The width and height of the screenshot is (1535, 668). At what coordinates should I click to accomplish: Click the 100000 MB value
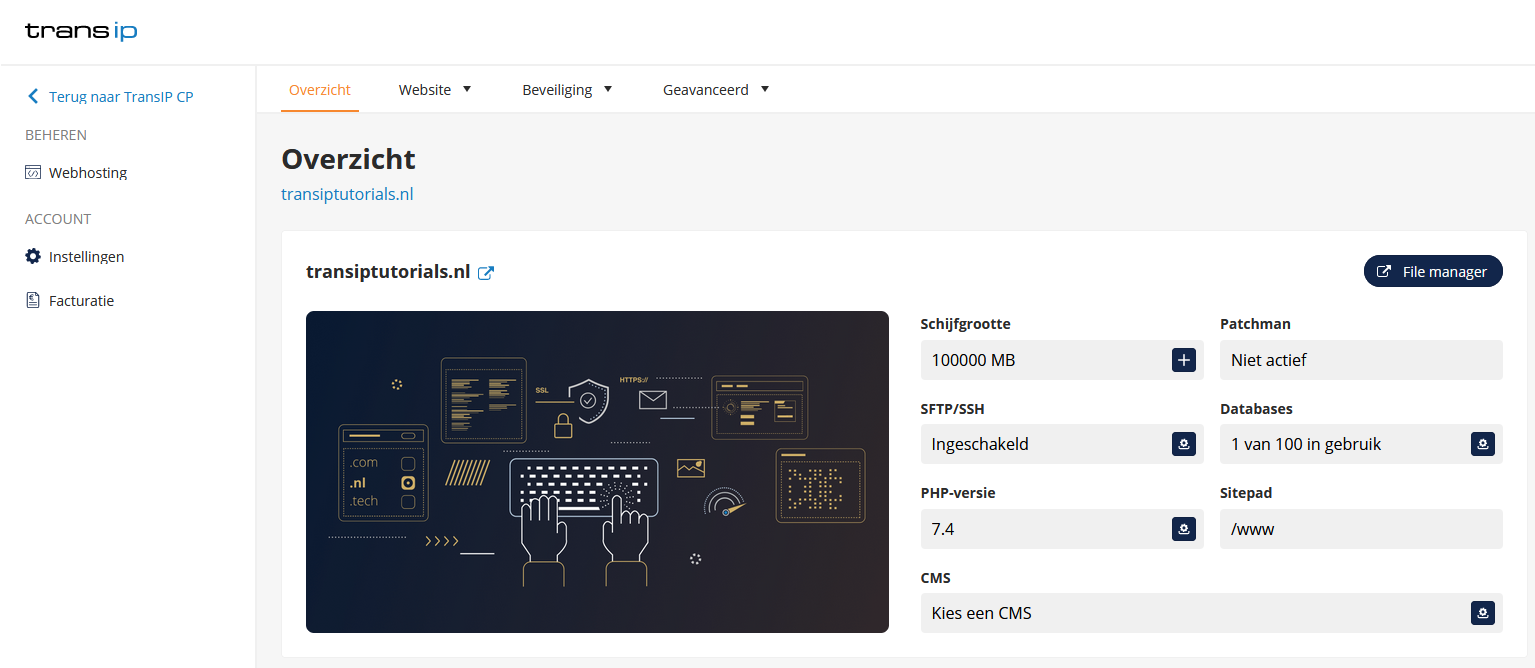[x=973, y=360]
